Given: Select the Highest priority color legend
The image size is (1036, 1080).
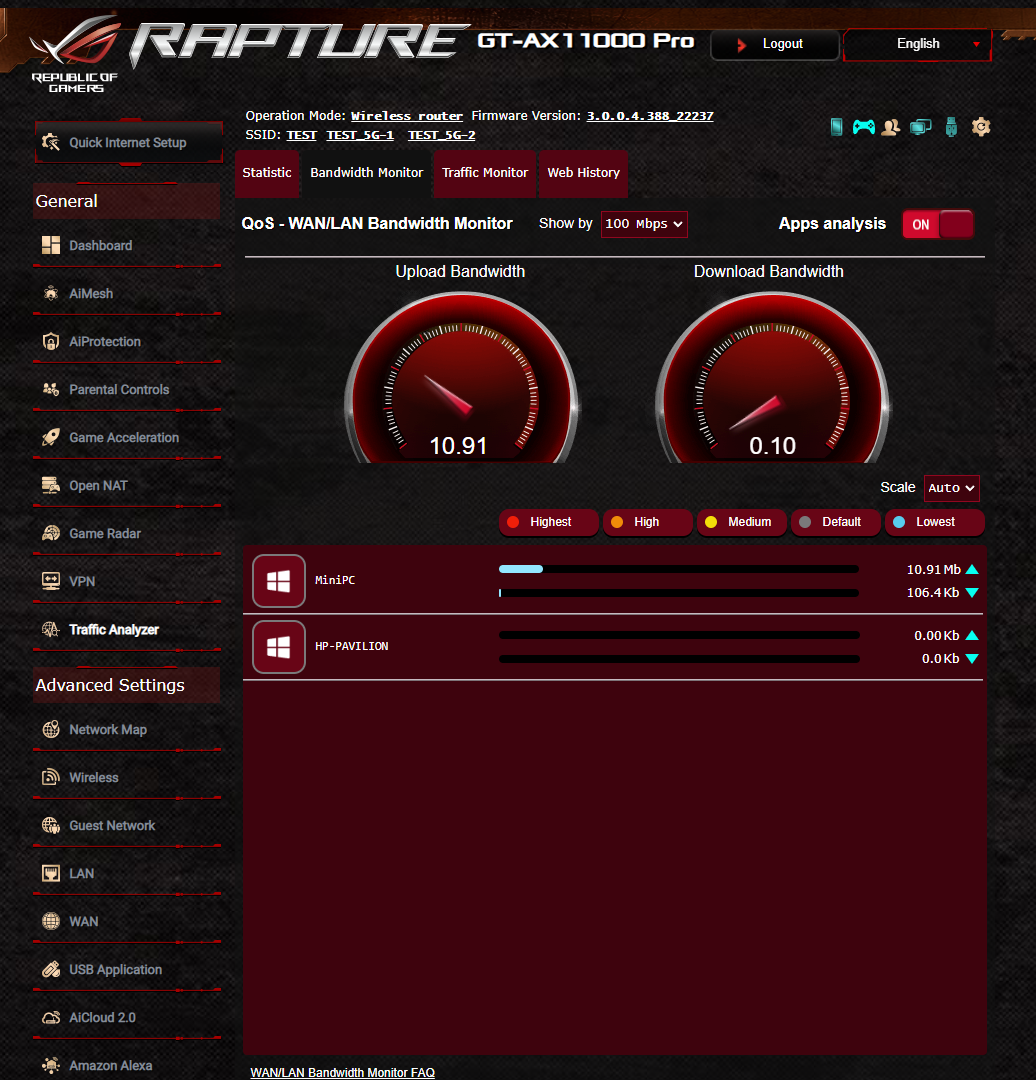Looking at the screenshot, I should (548, 522).
